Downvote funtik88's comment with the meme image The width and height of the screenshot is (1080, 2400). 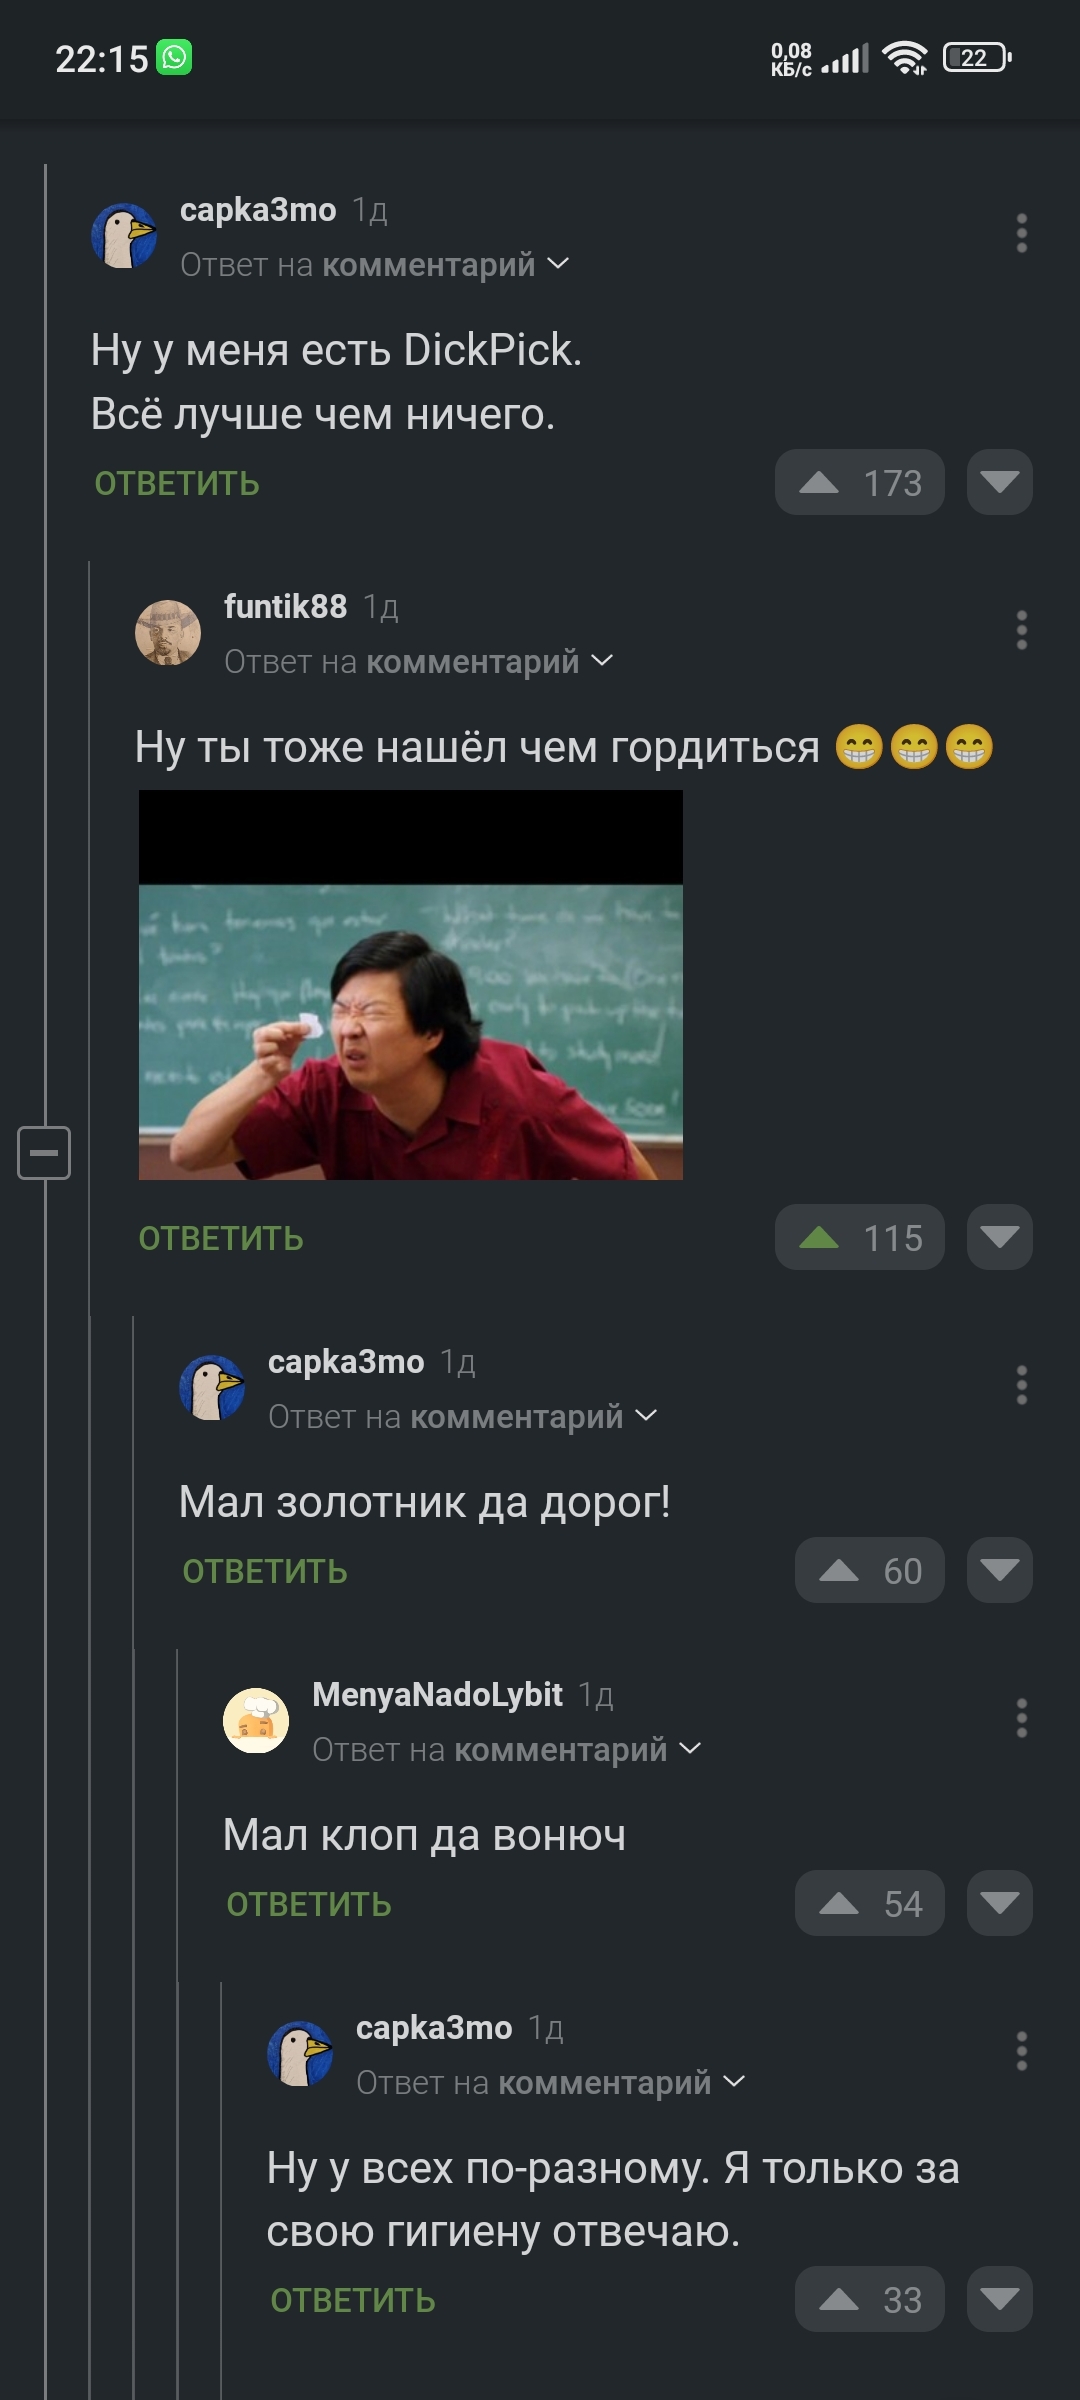(x=999, y=1238)
